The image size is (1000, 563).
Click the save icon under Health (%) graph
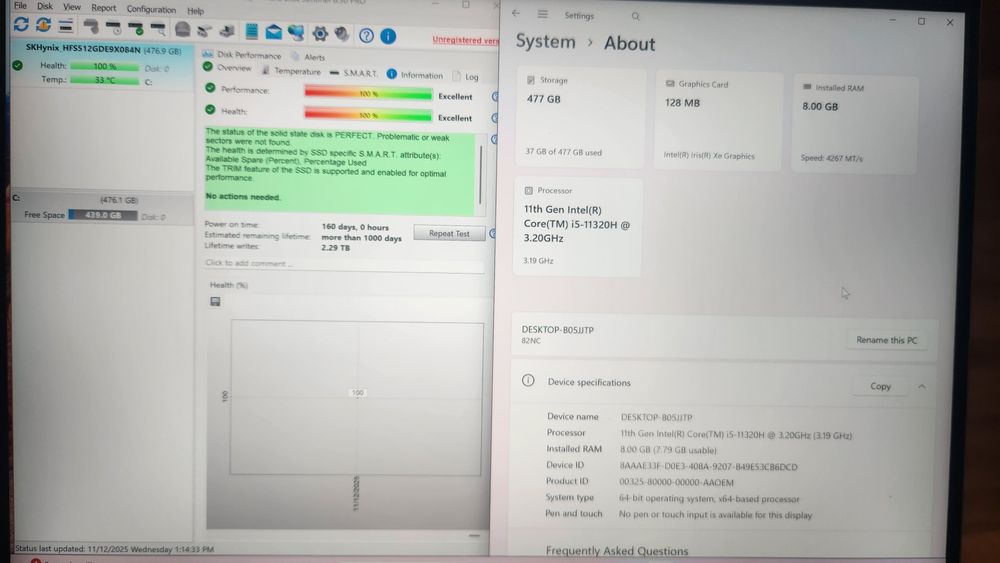pos(216,302)
